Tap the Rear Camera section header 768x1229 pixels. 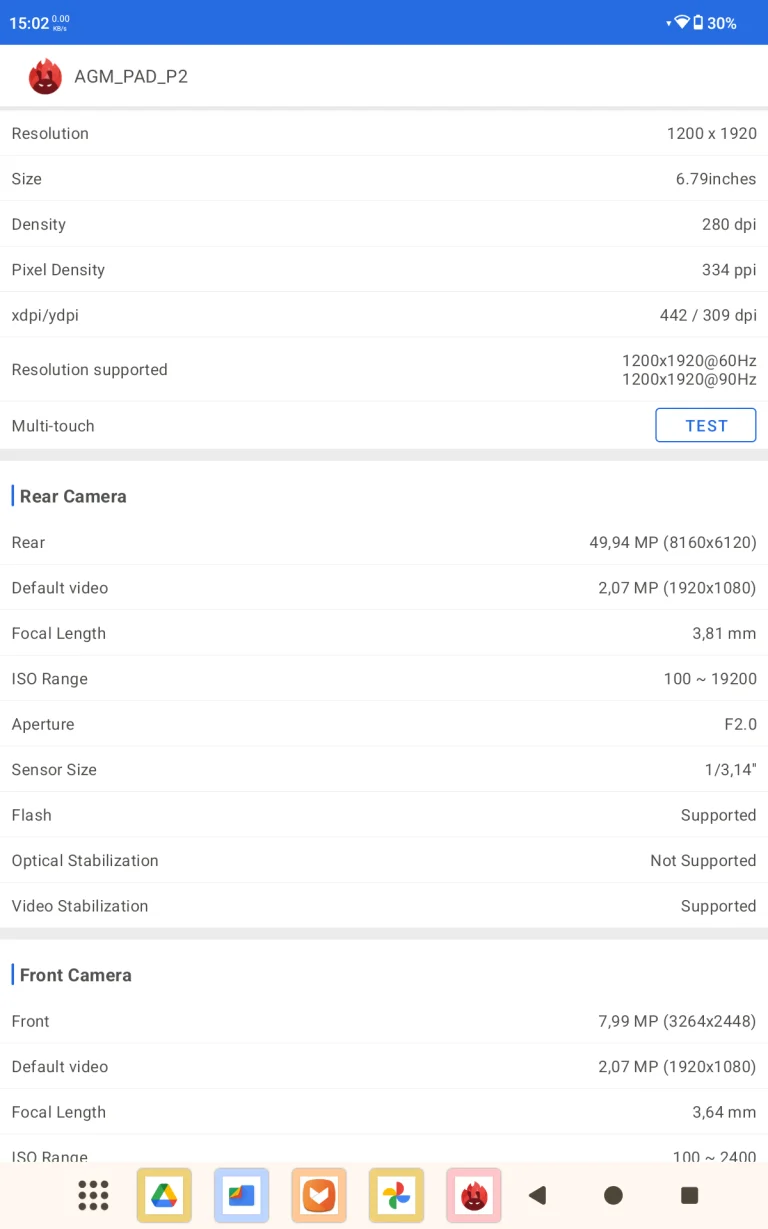(x=73, y=496)
